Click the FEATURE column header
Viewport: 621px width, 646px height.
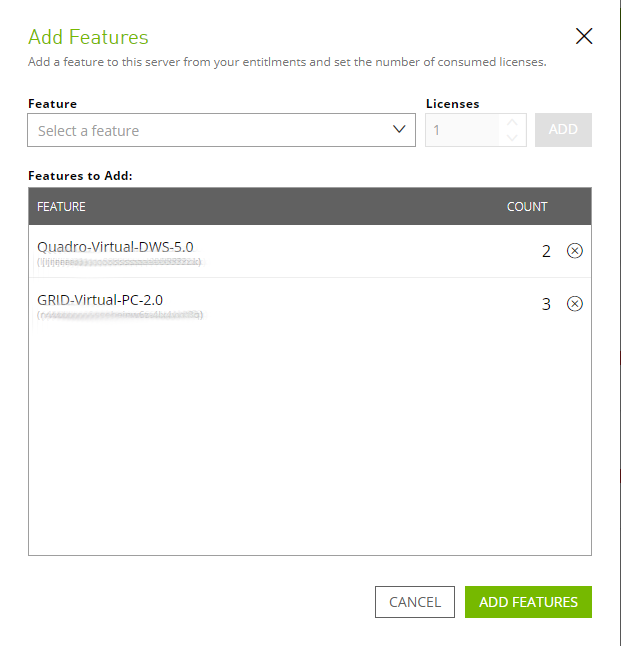(61, 207)
